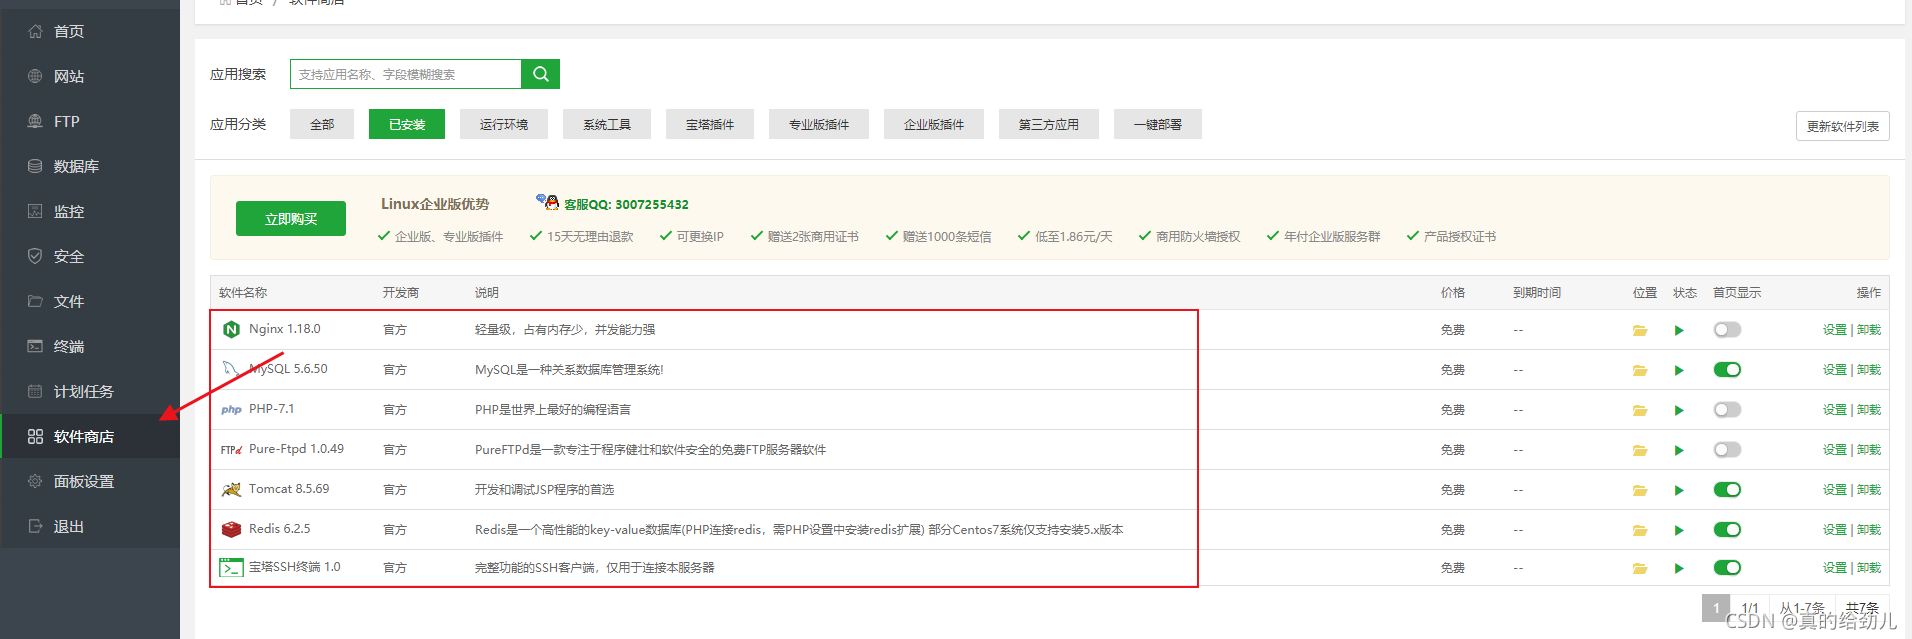Image resolution: width=1912 pixels, height=639 pixels.
Task: Click pagination page 1 button
Action: pos(1716,608)
